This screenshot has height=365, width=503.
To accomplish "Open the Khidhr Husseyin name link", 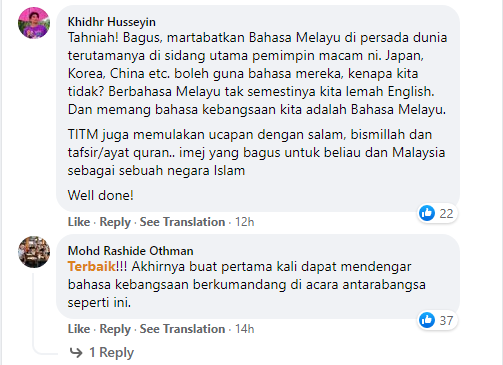I will (x=112, y=22).
